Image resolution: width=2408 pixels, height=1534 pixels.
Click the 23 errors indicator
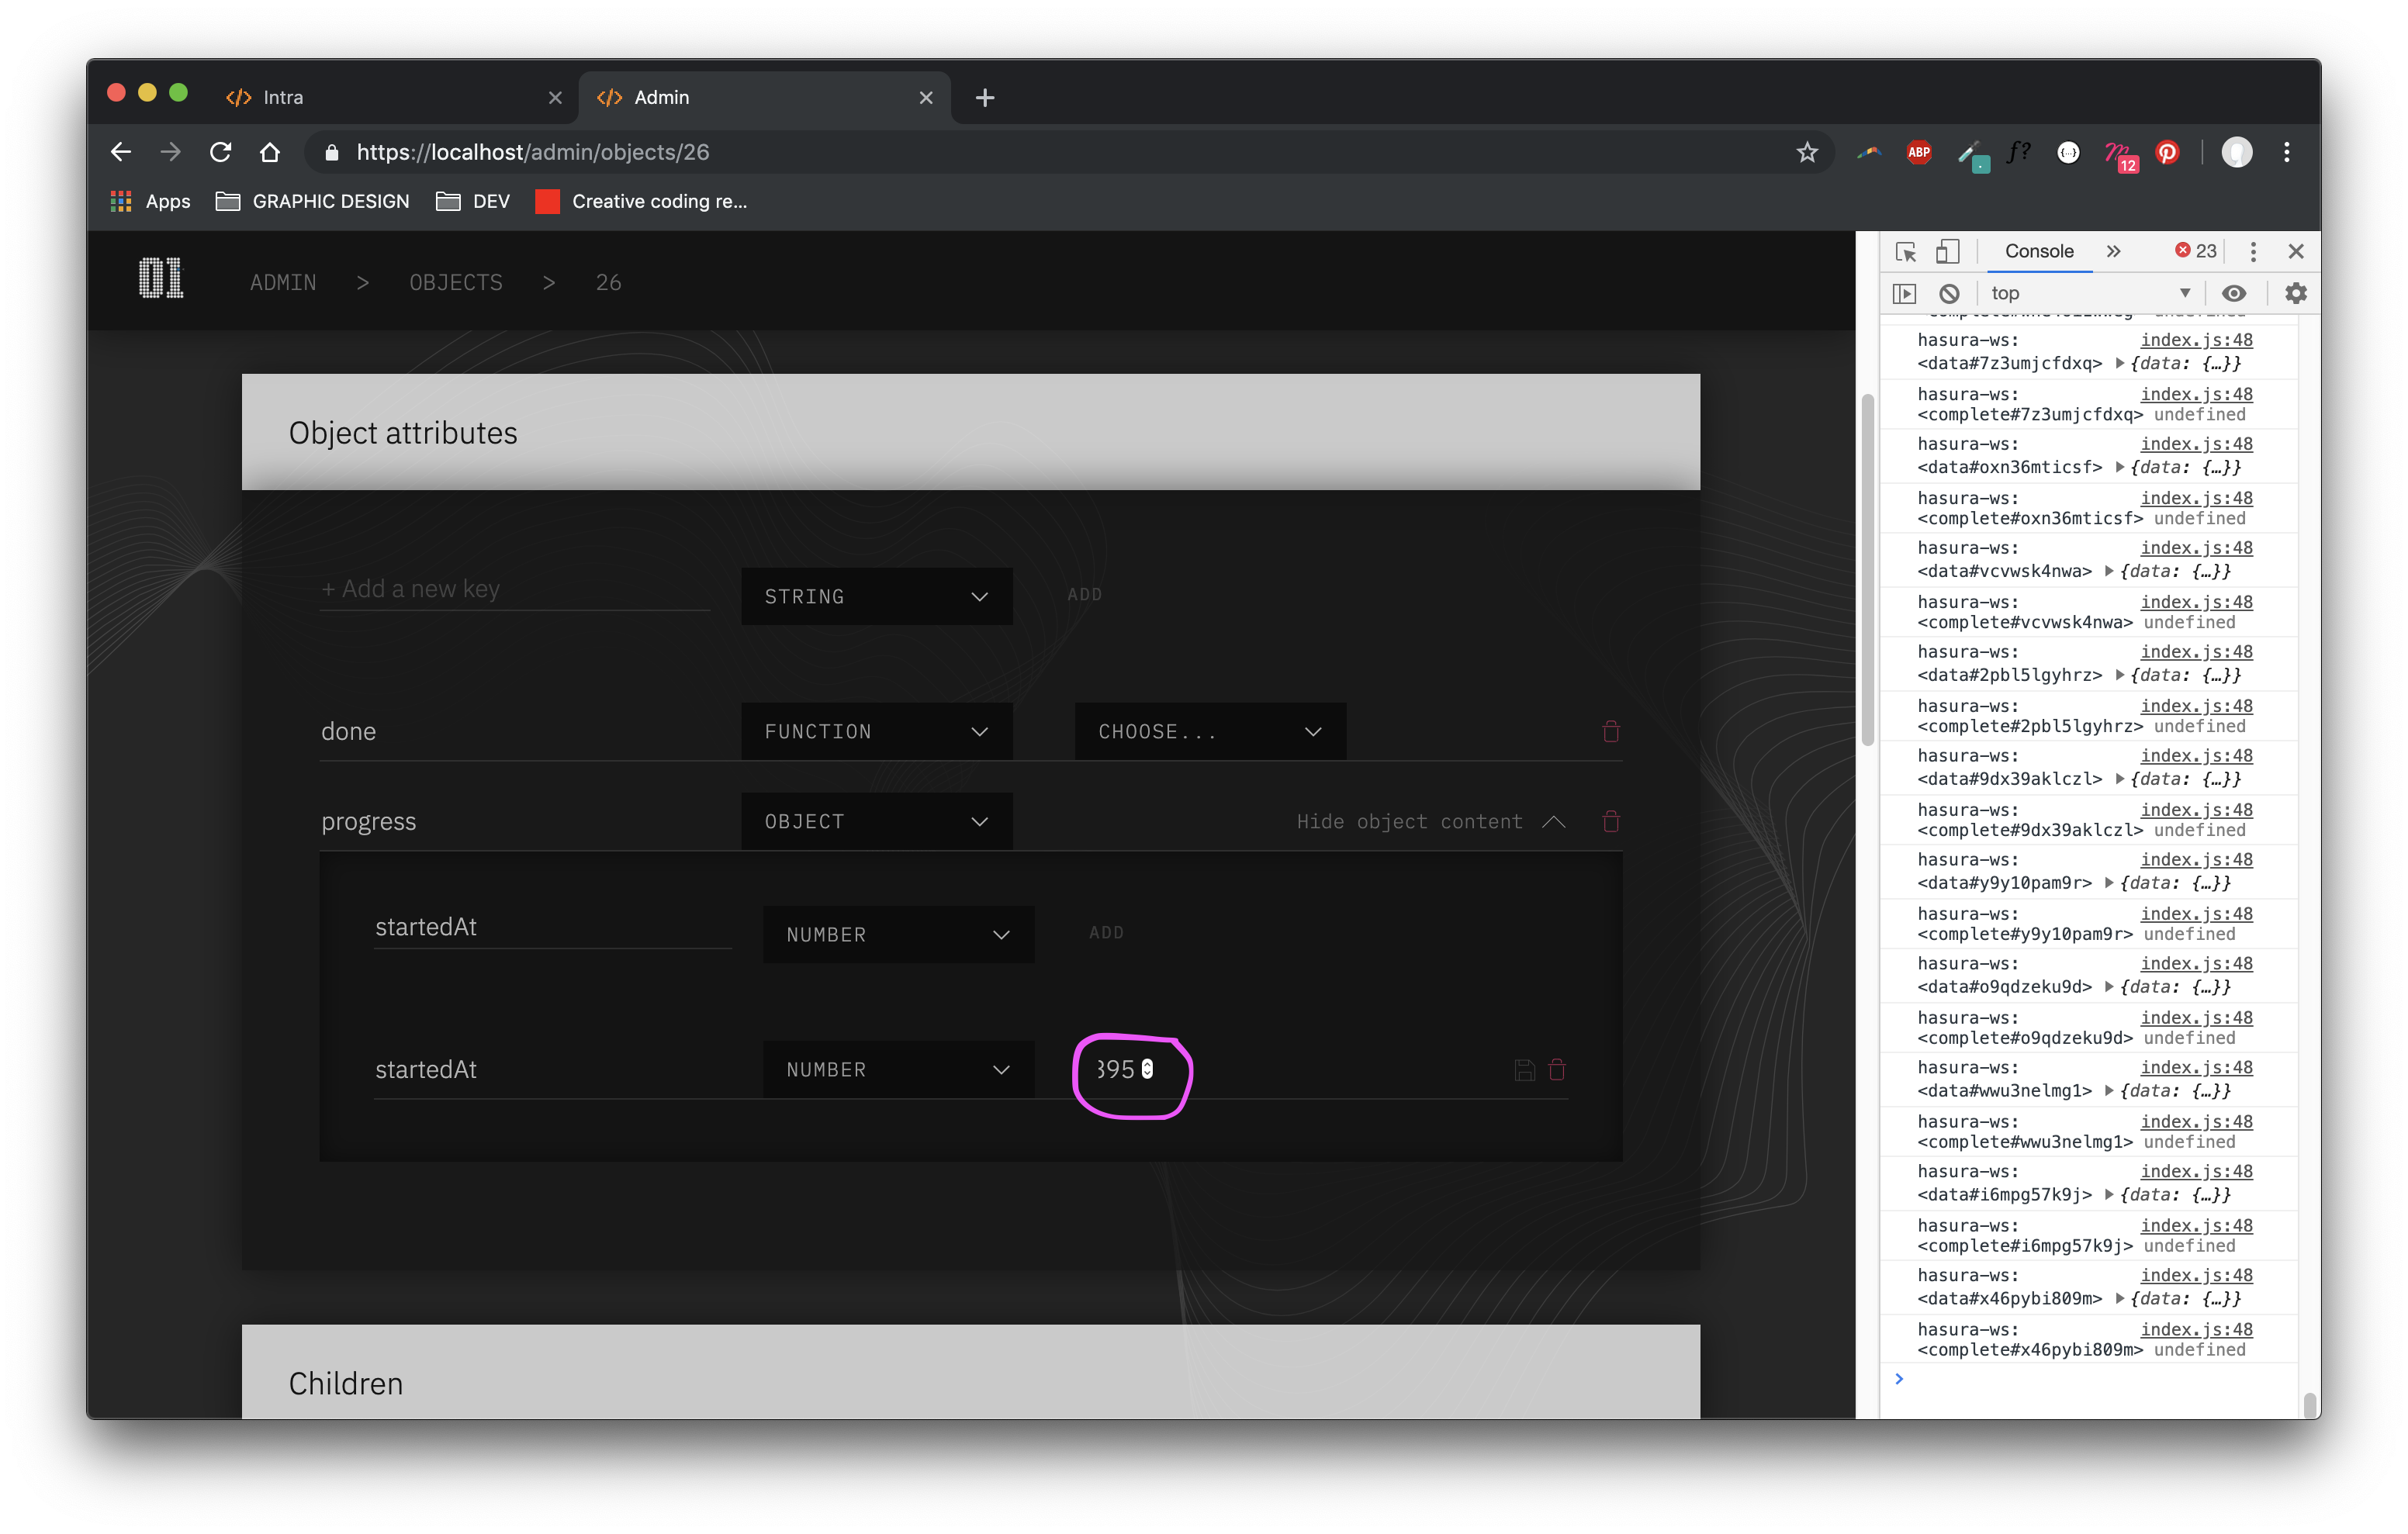click(x=2196, y=251)
